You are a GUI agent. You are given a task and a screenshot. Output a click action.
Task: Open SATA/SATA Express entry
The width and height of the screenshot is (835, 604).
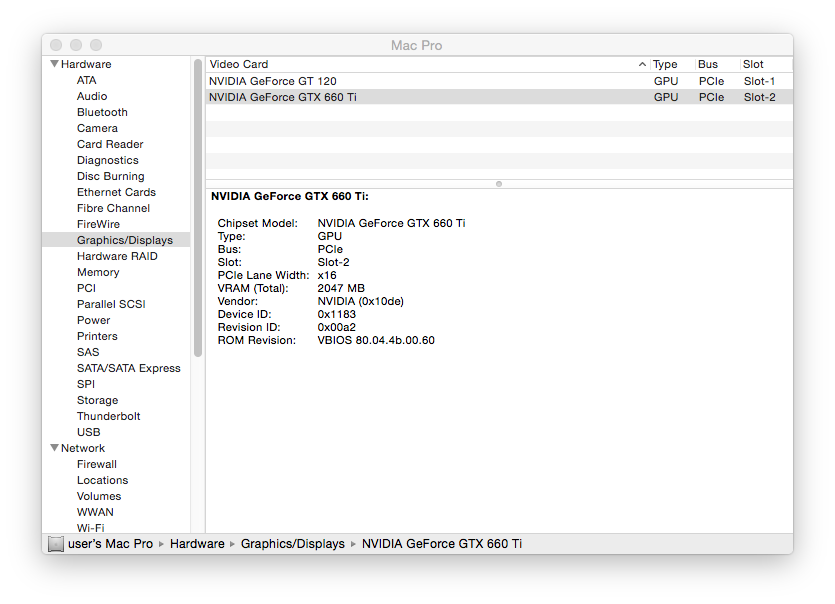(x=128, y=368)
